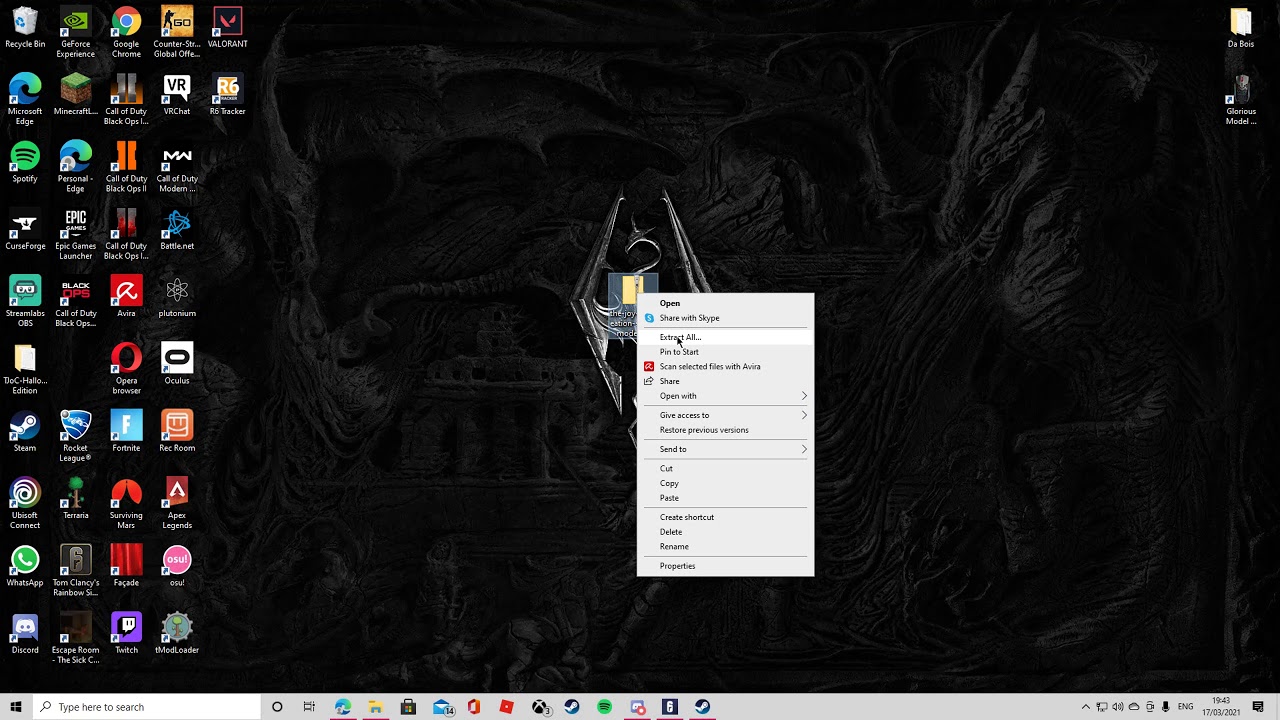Open Task View on the taskbar
The height and width of the screenshot is (720, 1280).
(x=309, y=707)
